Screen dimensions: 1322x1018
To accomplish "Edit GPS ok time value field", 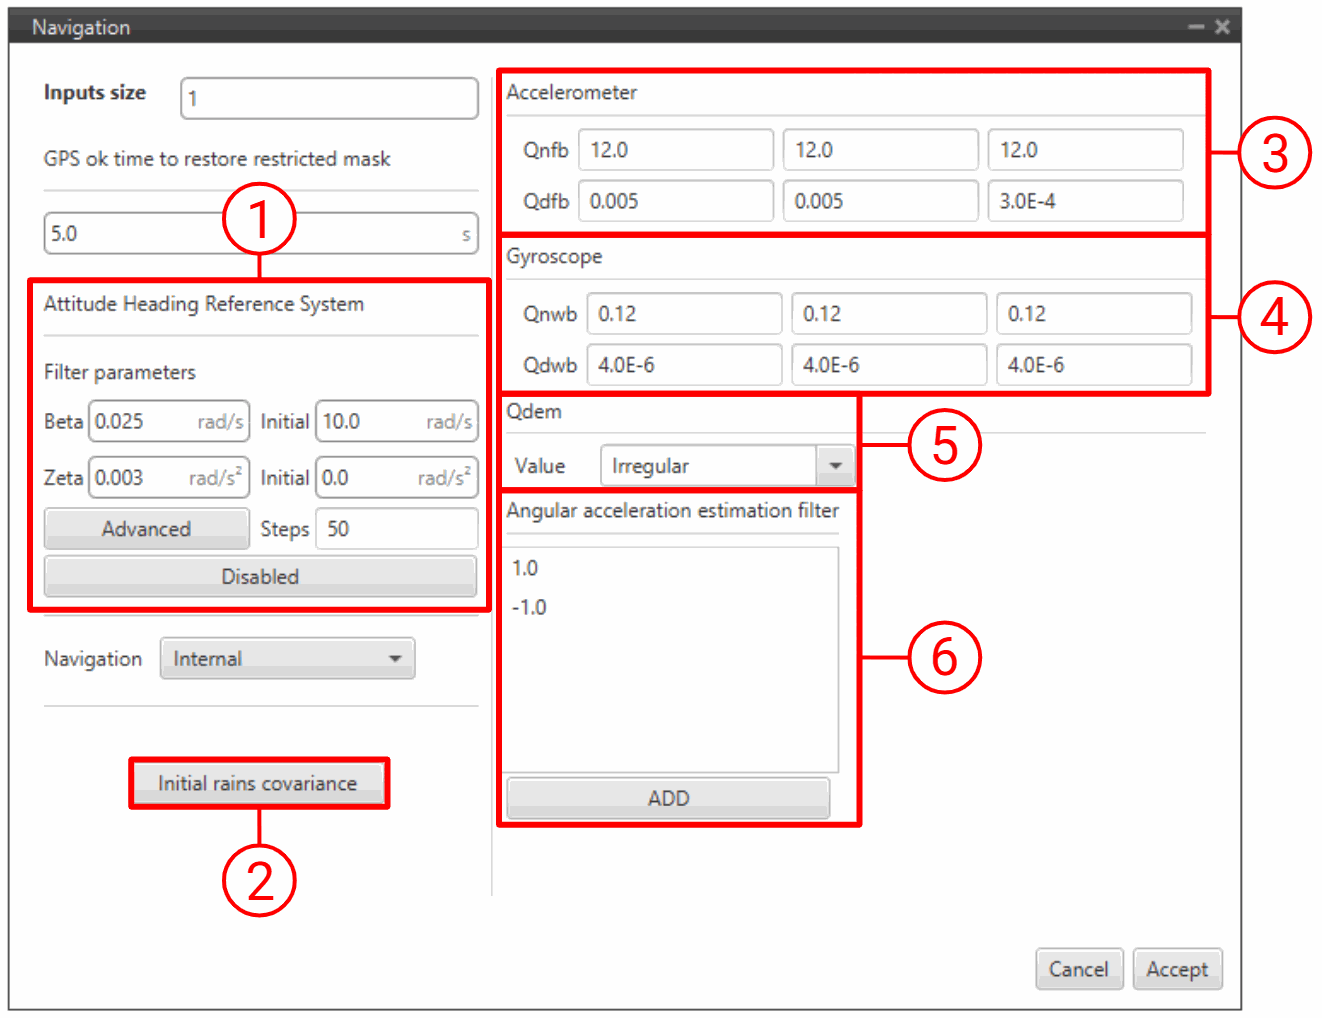I will point(250,234).
